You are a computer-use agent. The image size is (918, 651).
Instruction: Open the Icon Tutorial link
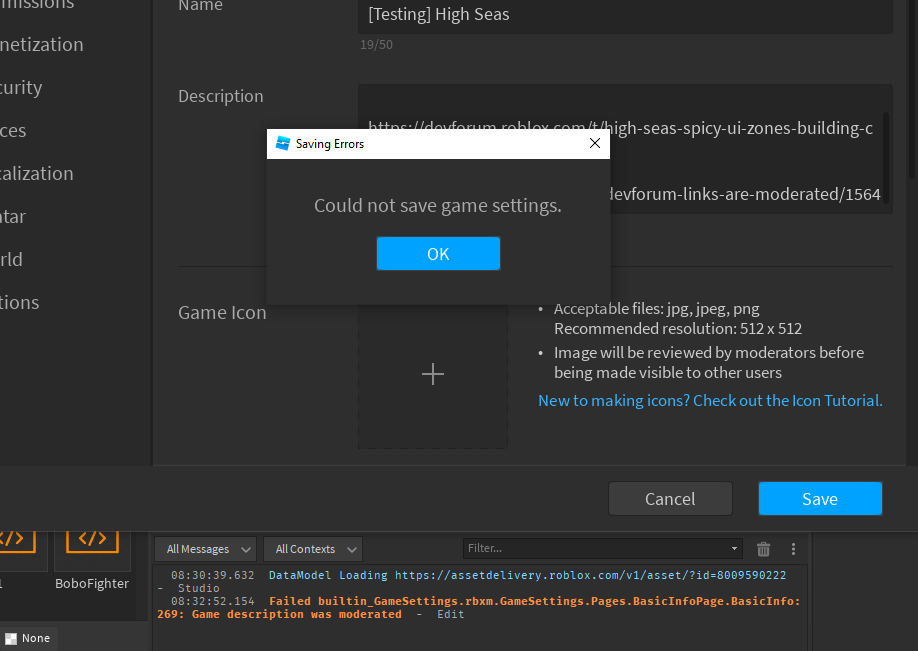710,400
